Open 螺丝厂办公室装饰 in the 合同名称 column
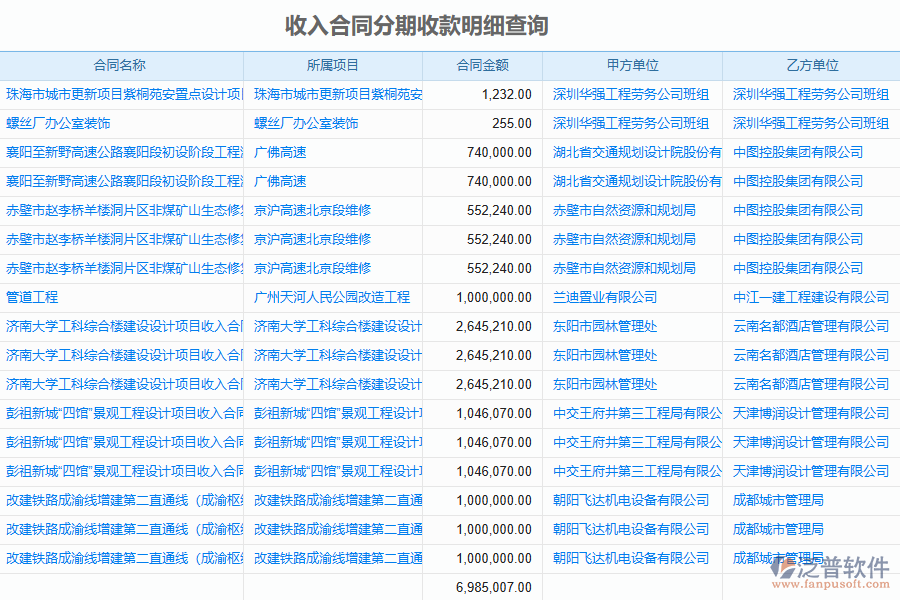The height and width of the screenshot is (600, 900). coord(58,123)
